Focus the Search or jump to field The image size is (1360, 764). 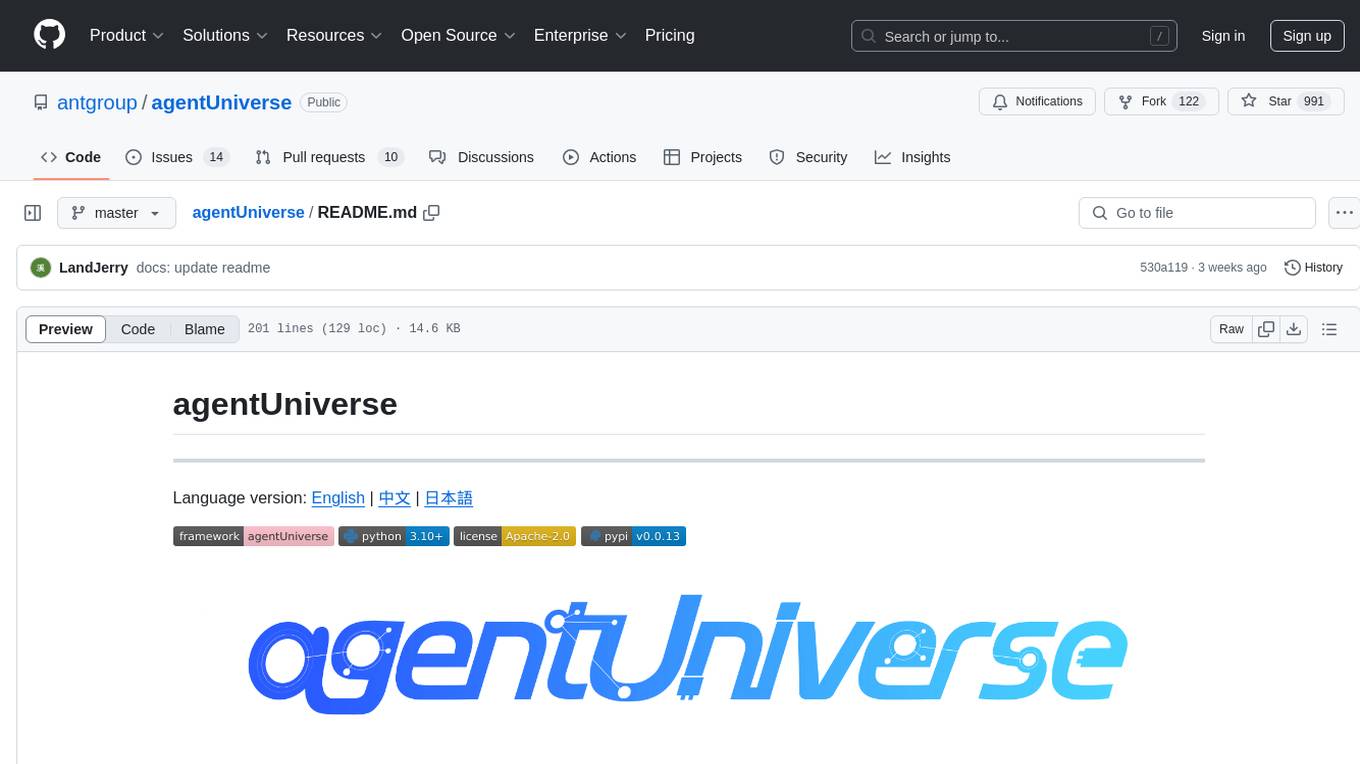click(1012, 36)
